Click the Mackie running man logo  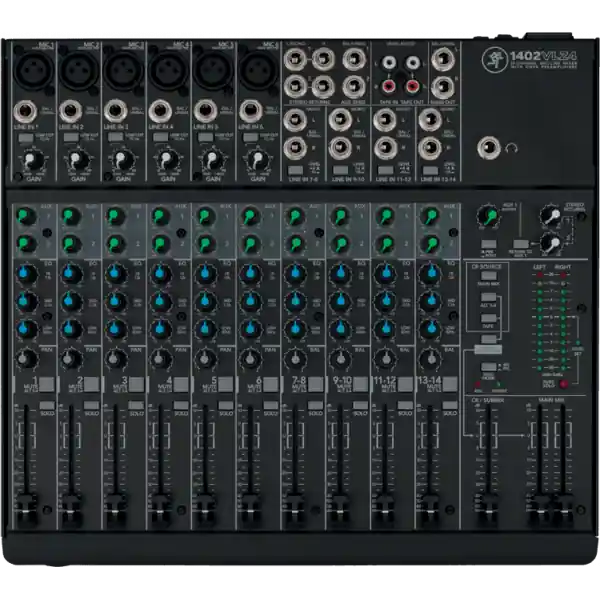494,60
